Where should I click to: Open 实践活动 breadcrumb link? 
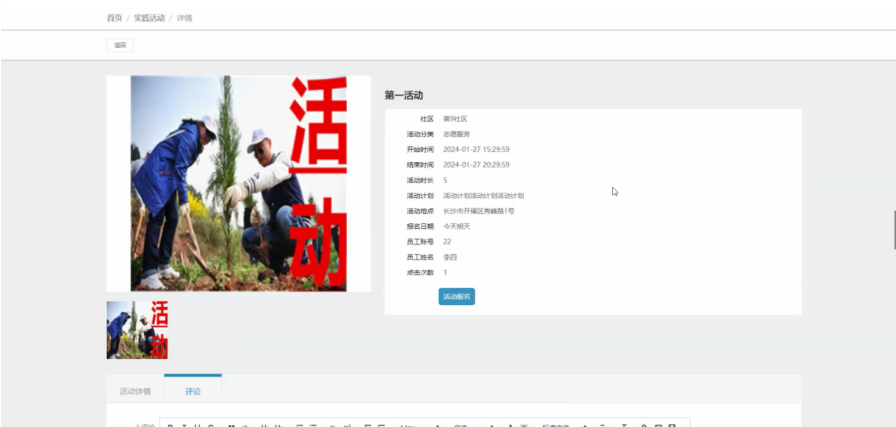(149, 18)
